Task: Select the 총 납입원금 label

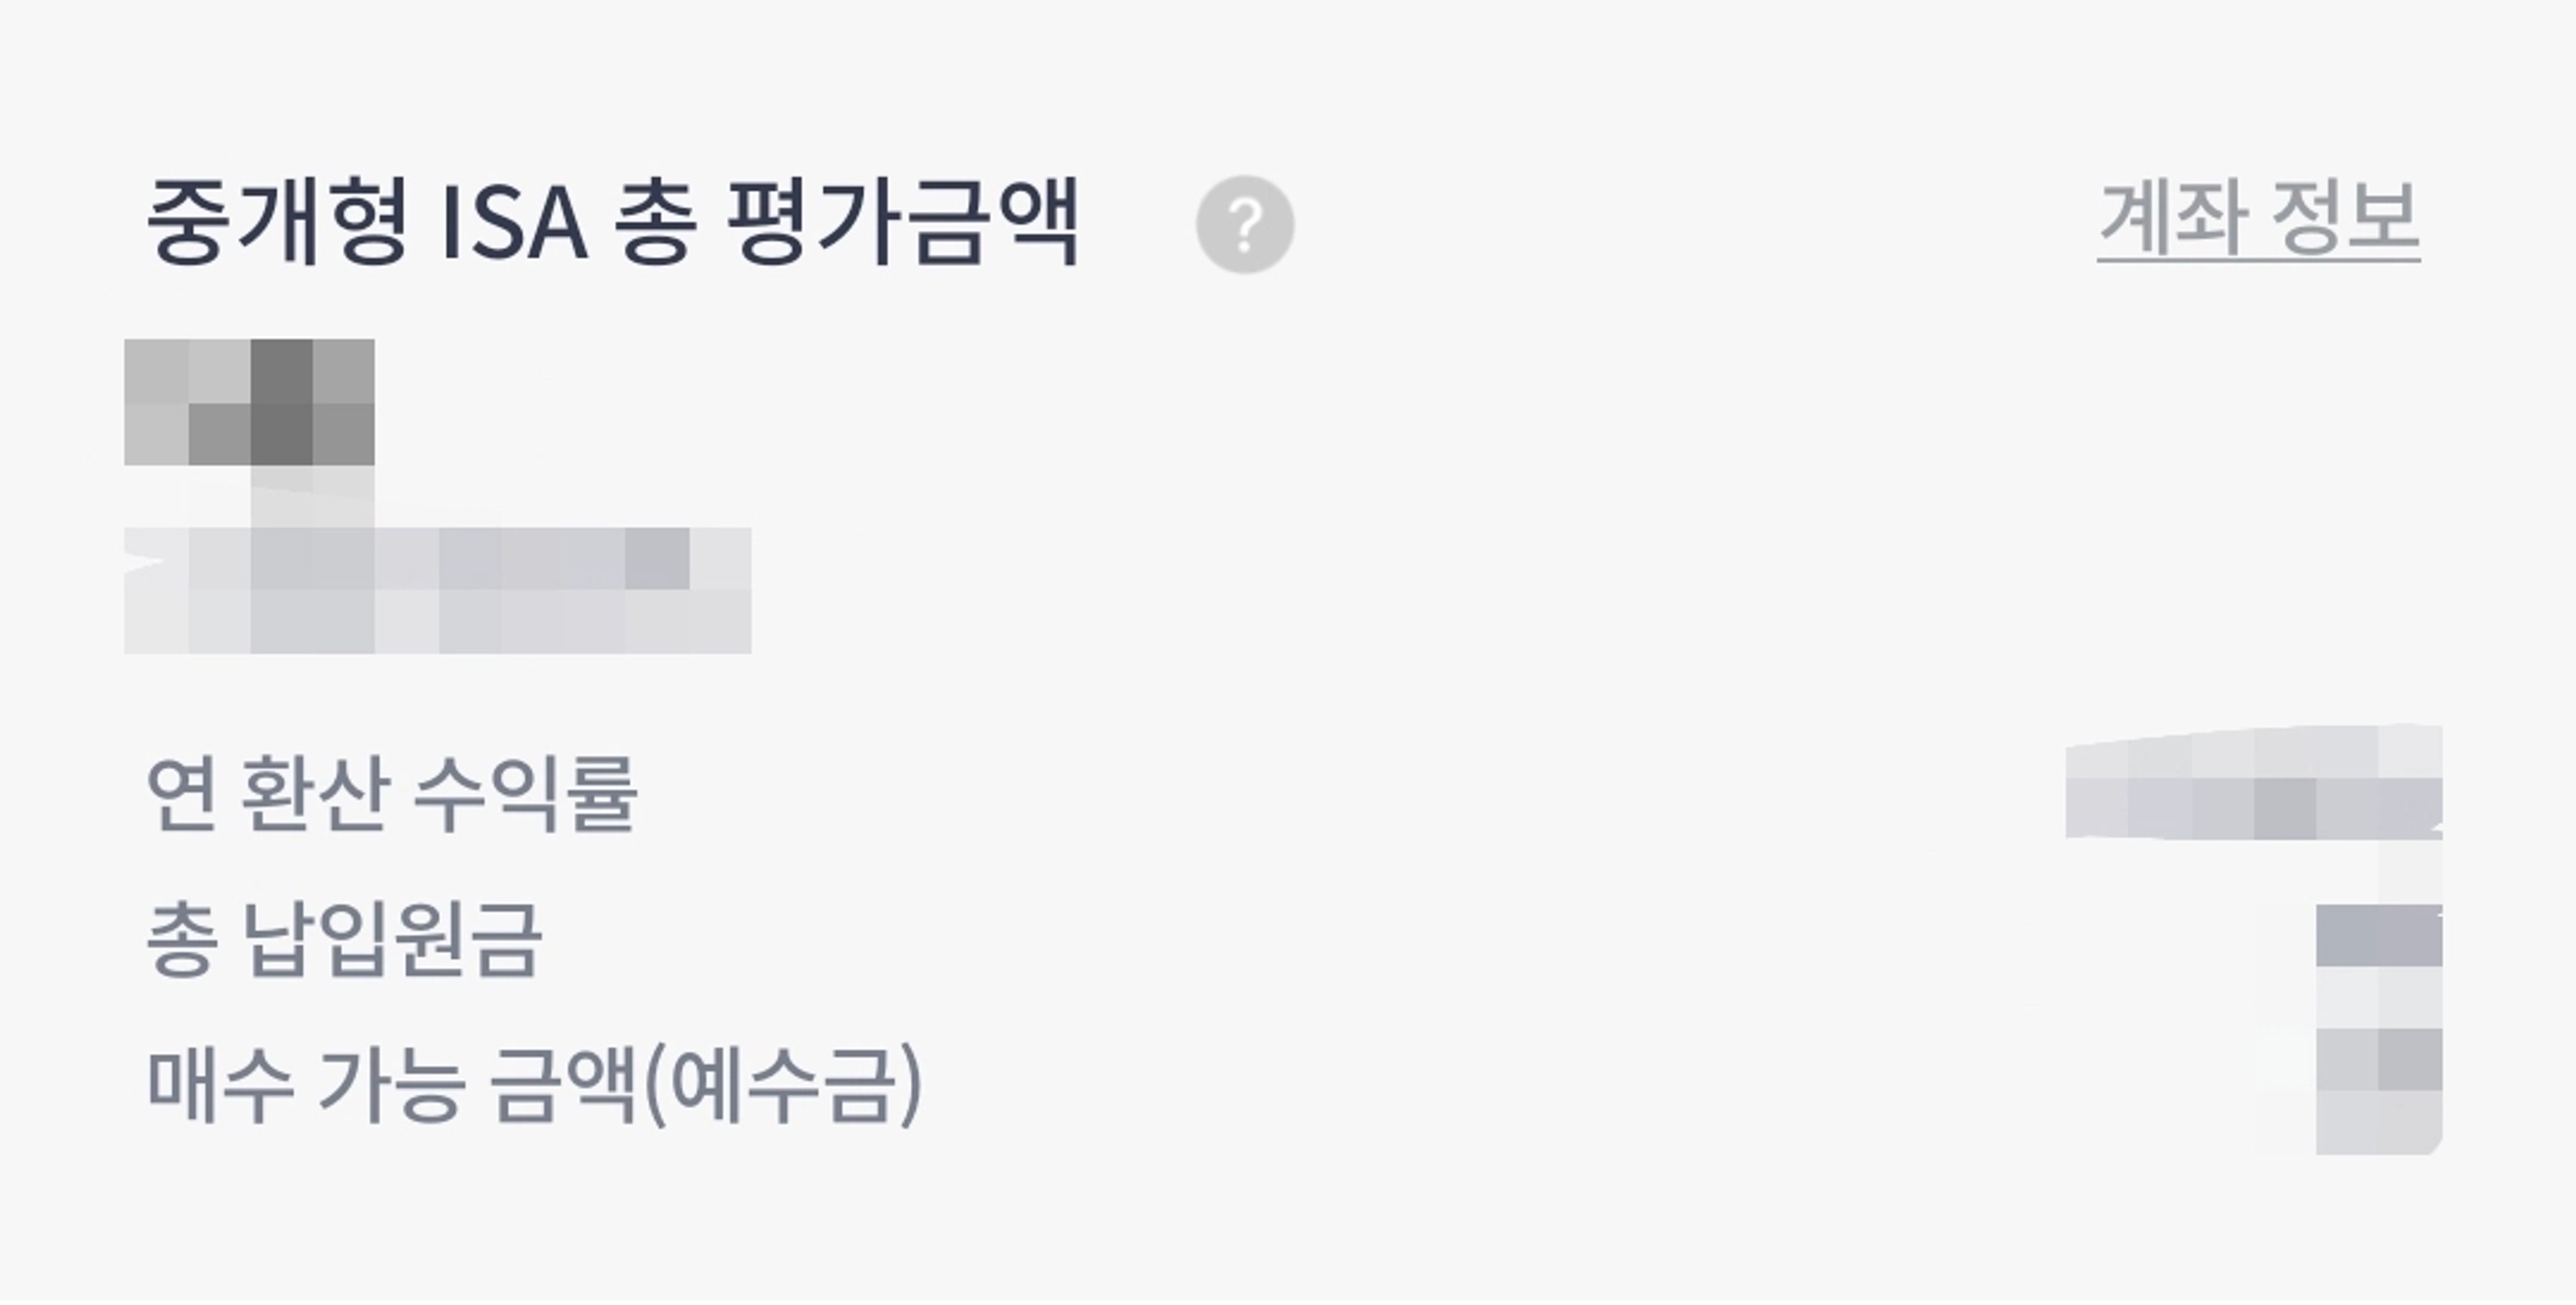Action: [x=344, y=940]
